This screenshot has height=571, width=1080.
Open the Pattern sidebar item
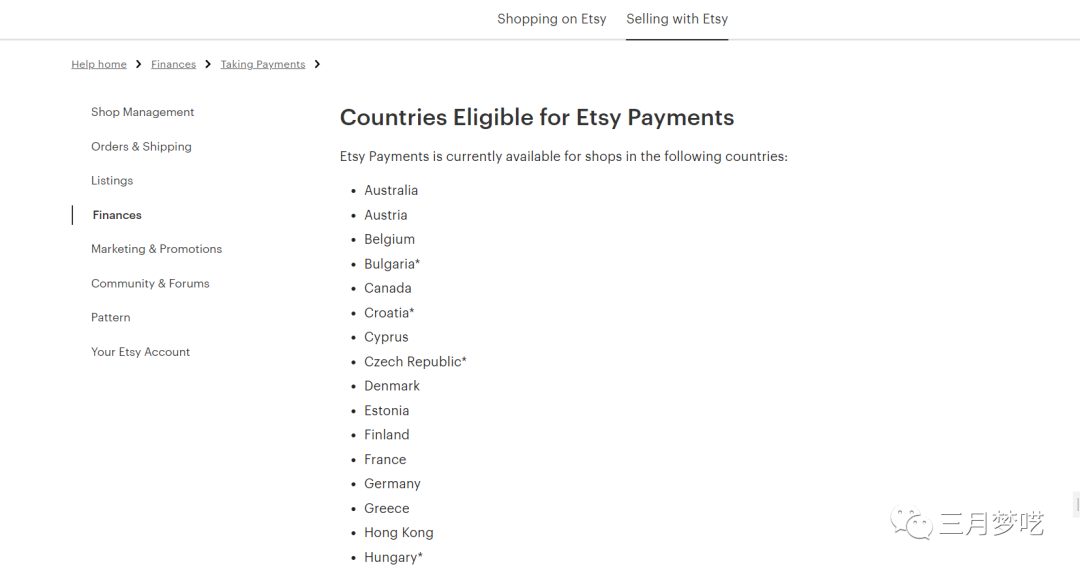point(110,318)
